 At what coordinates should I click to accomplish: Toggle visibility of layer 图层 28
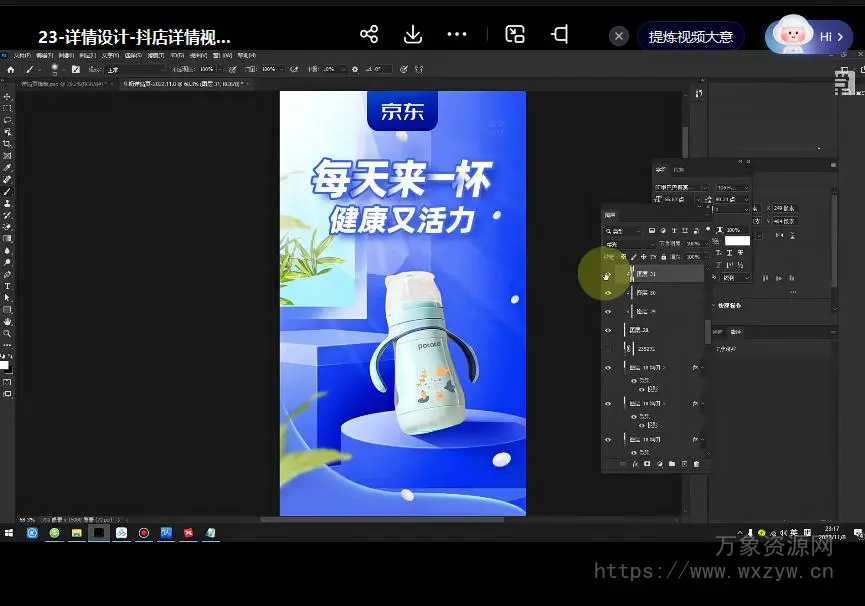pos(608,329)
